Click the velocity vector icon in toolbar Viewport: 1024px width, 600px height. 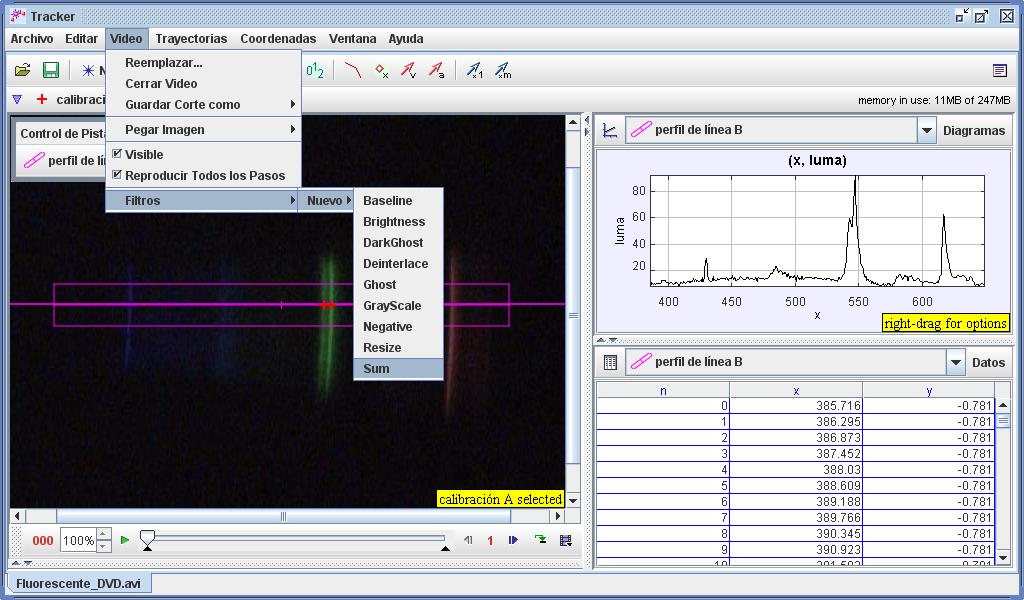coord(408,71)
